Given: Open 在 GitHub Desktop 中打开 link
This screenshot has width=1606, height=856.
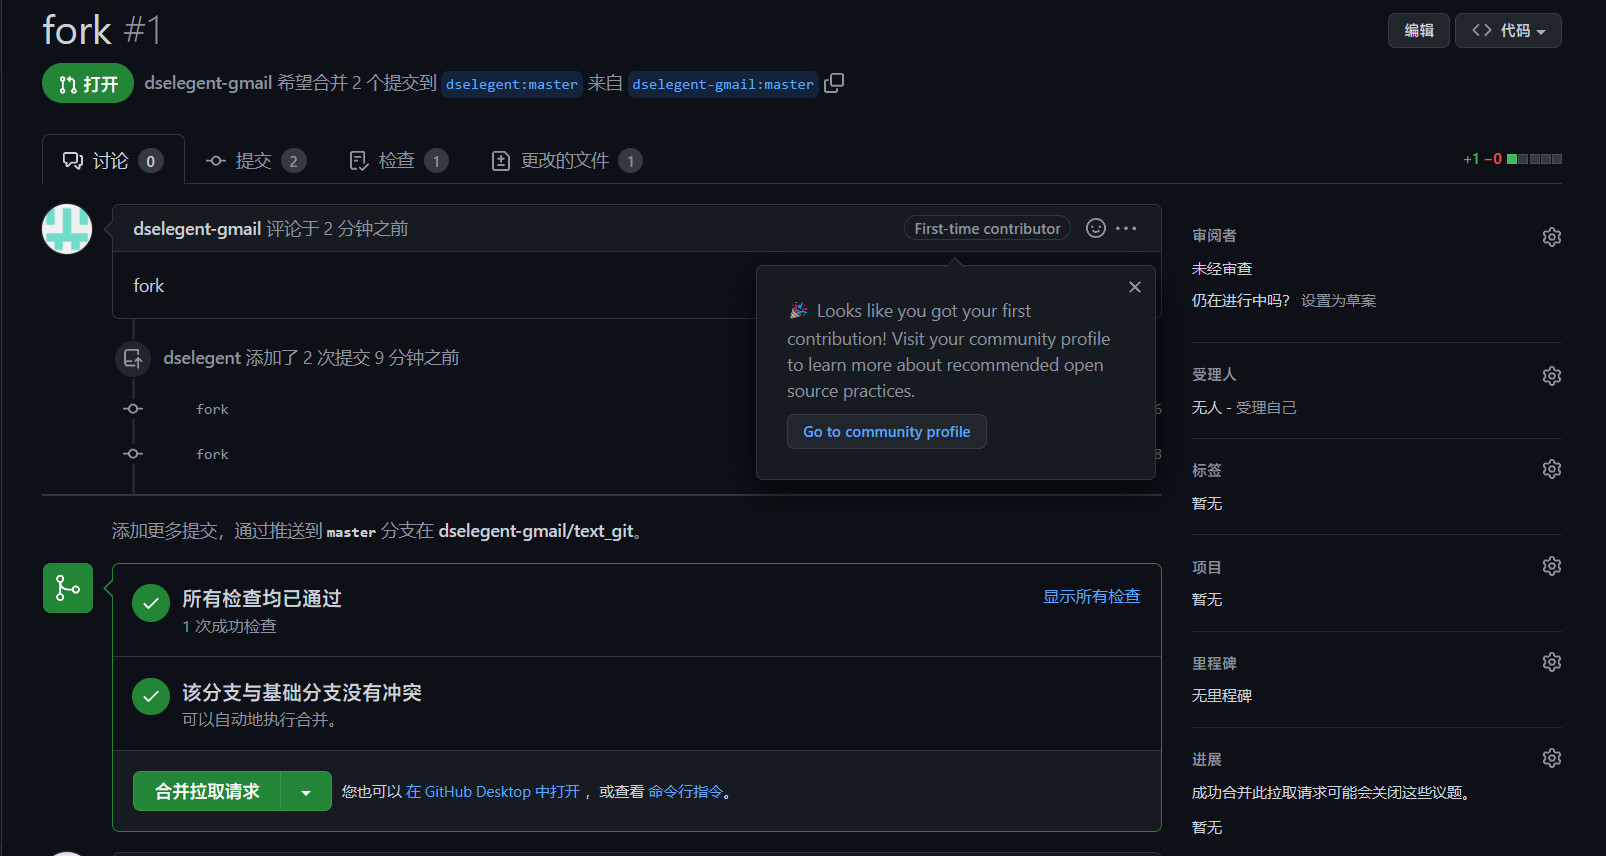Looking at the screenshot, I should coord(493,791).
